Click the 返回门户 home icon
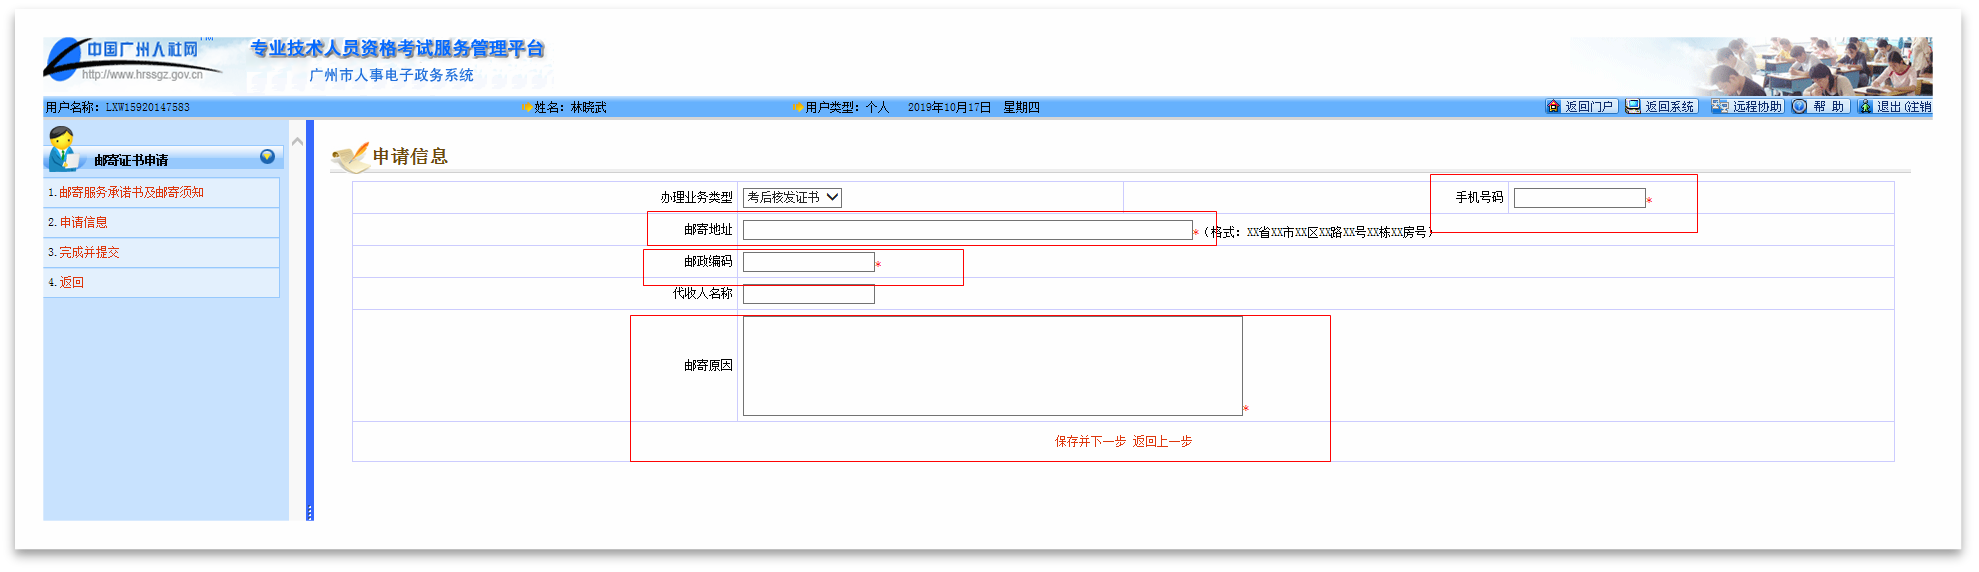 (1553, 106)
